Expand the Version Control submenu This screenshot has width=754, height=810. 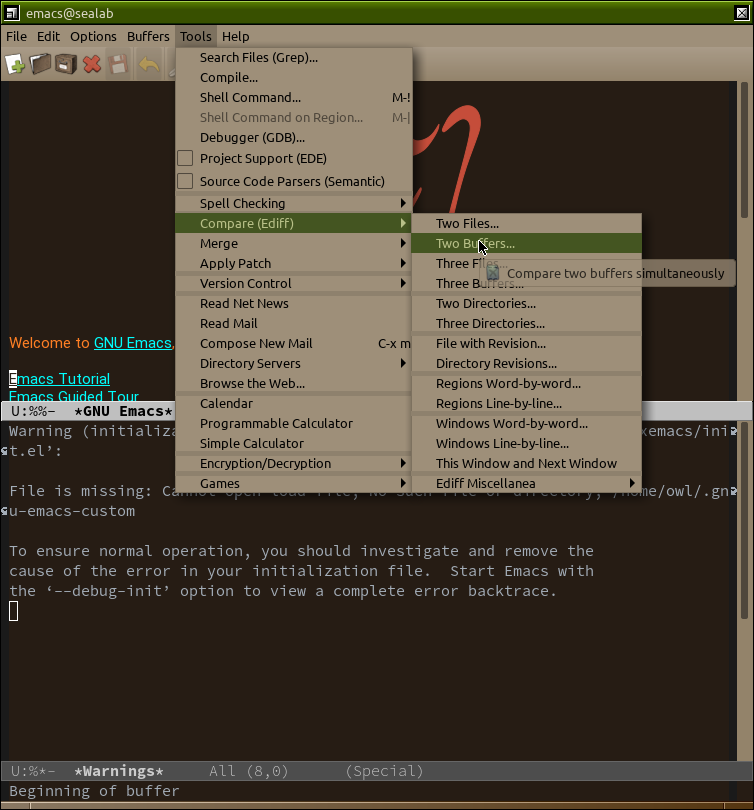[x=293, y=284]
